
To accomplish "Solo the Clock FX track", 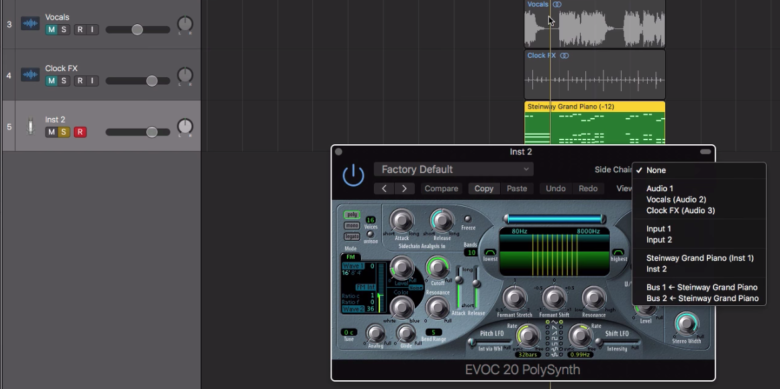I will [x=63, y=81].
